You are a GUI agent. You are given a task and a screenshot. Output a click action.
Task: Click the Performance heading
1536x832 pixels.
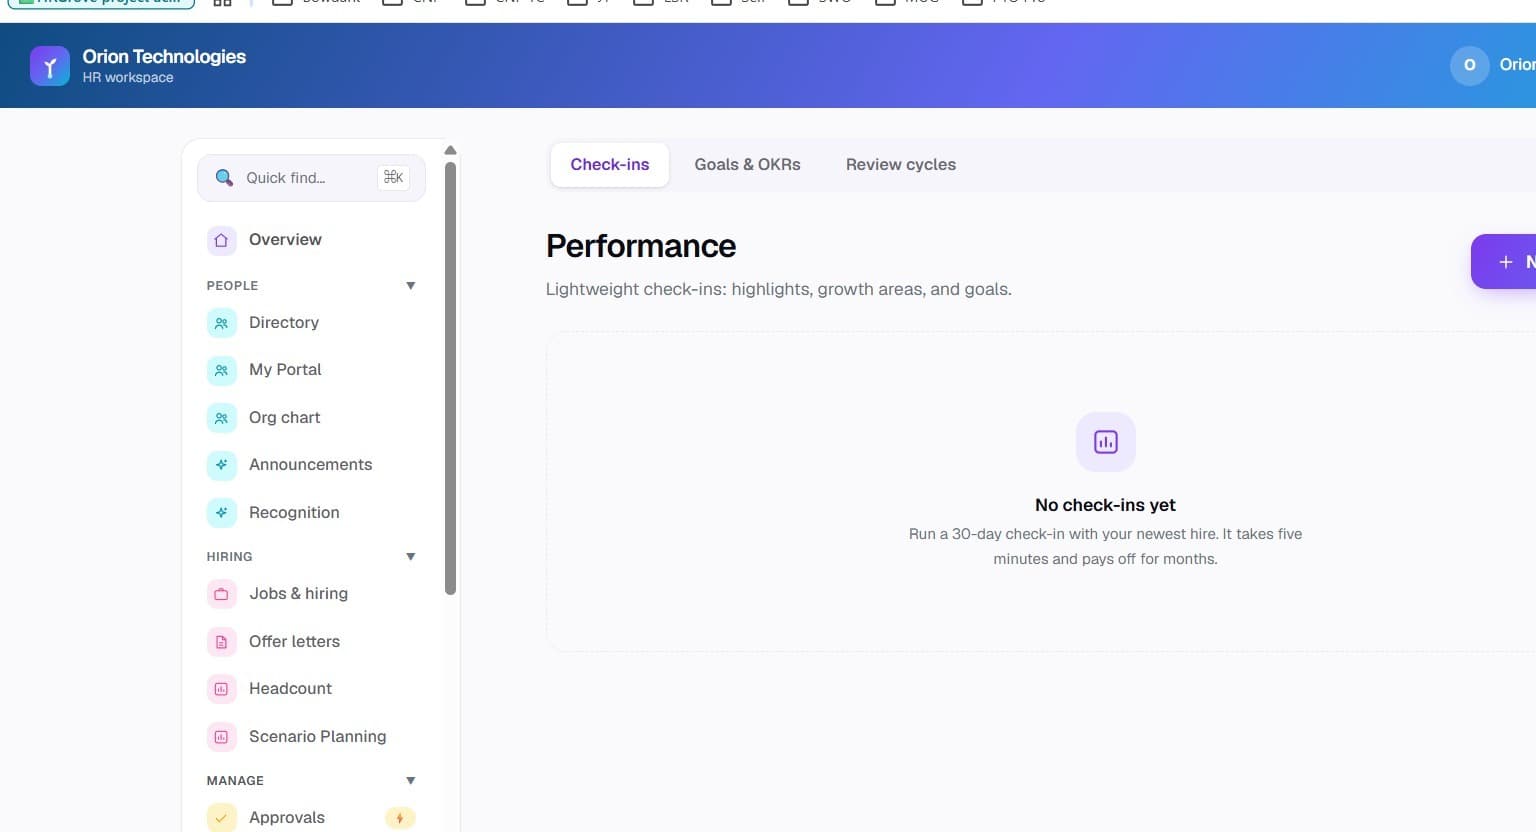pyautogui.click(x=641, y=246)
